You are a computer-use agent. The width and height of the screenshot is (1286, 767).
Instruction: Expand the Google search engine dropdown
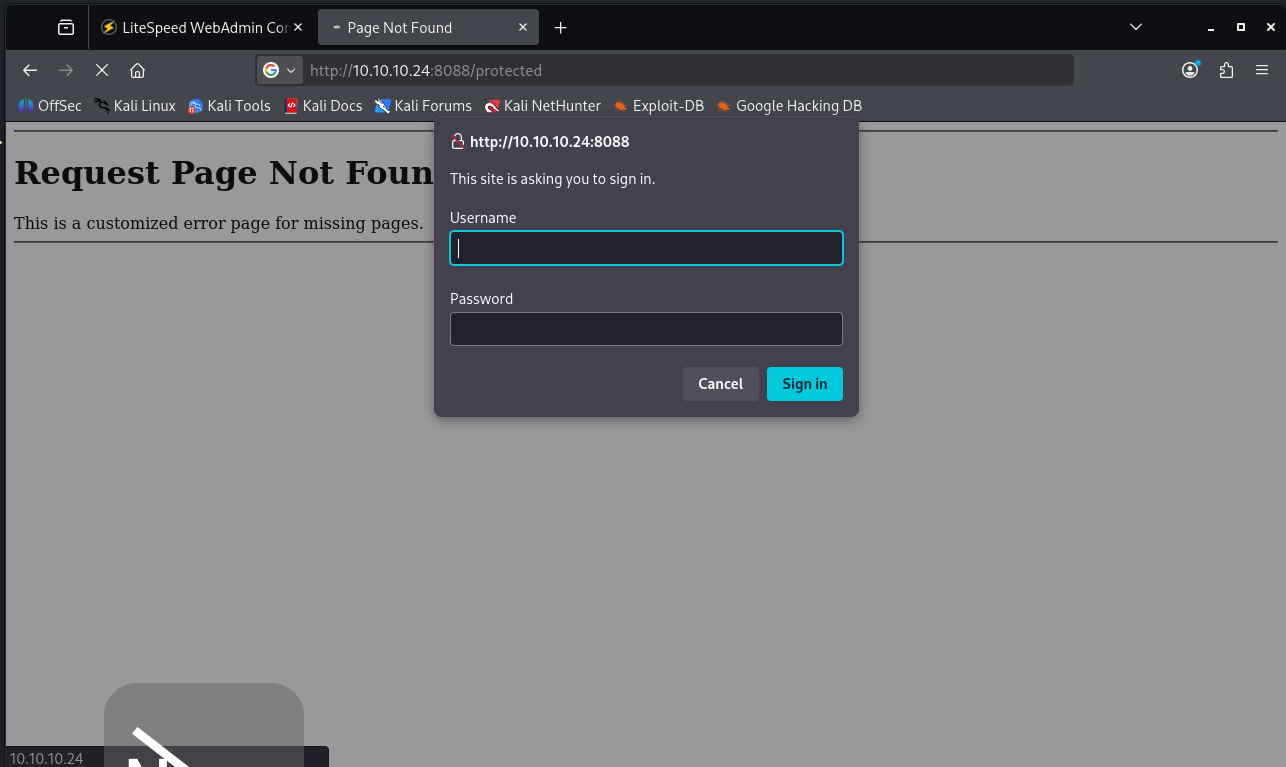pyautogui.click(x=280, y=70)
